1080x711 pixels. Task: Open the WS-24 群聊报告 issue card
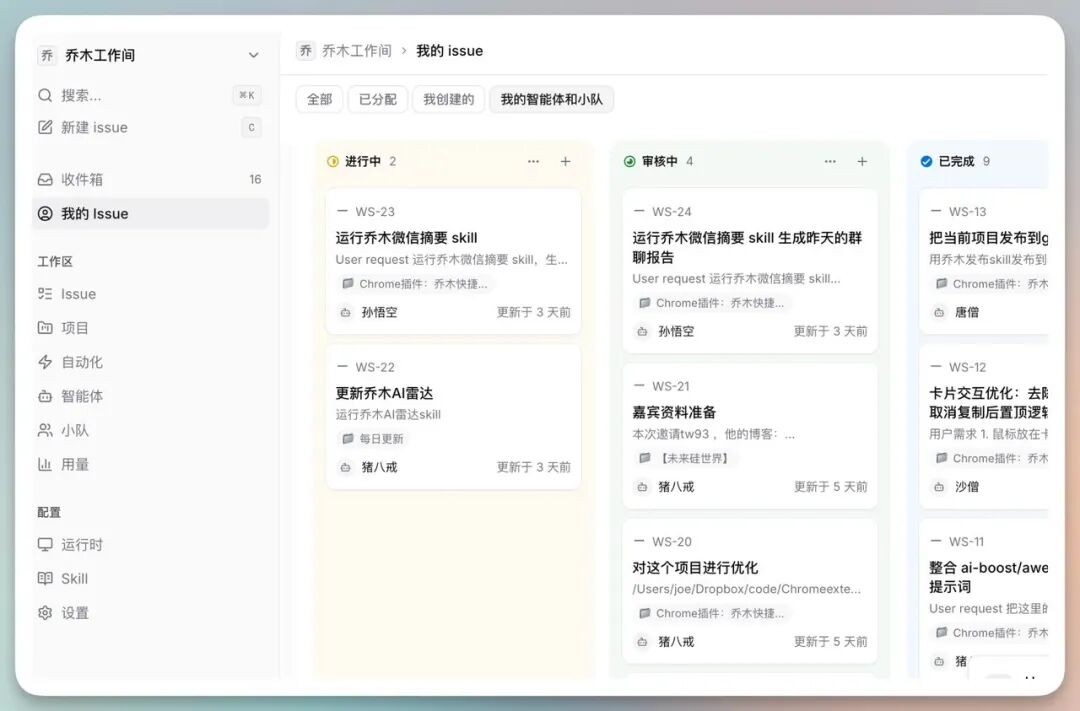pos(749,271)
